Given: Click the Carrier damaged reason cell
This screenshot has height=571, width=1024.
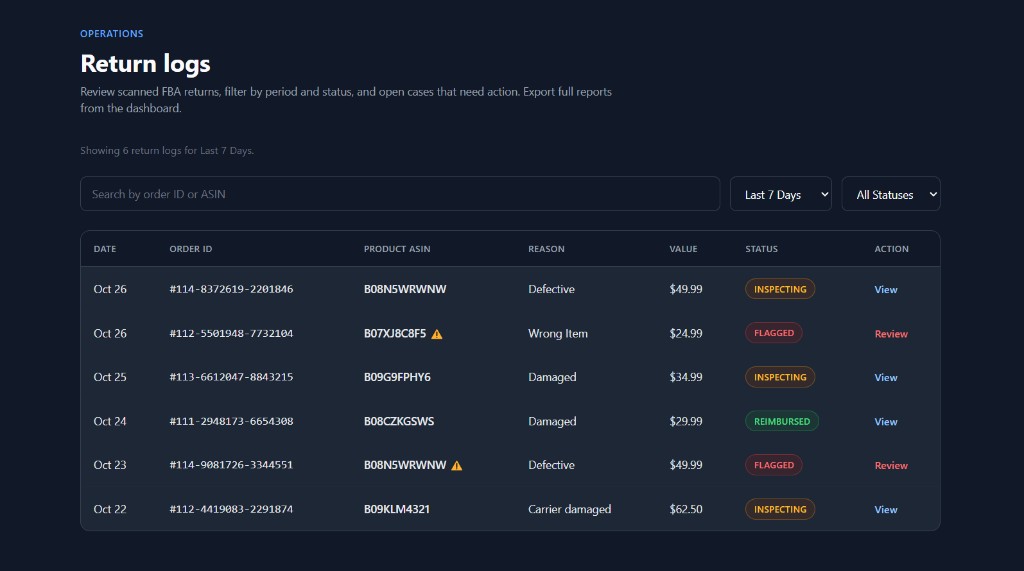Looking at the screenshot, I should coord(569,509).
